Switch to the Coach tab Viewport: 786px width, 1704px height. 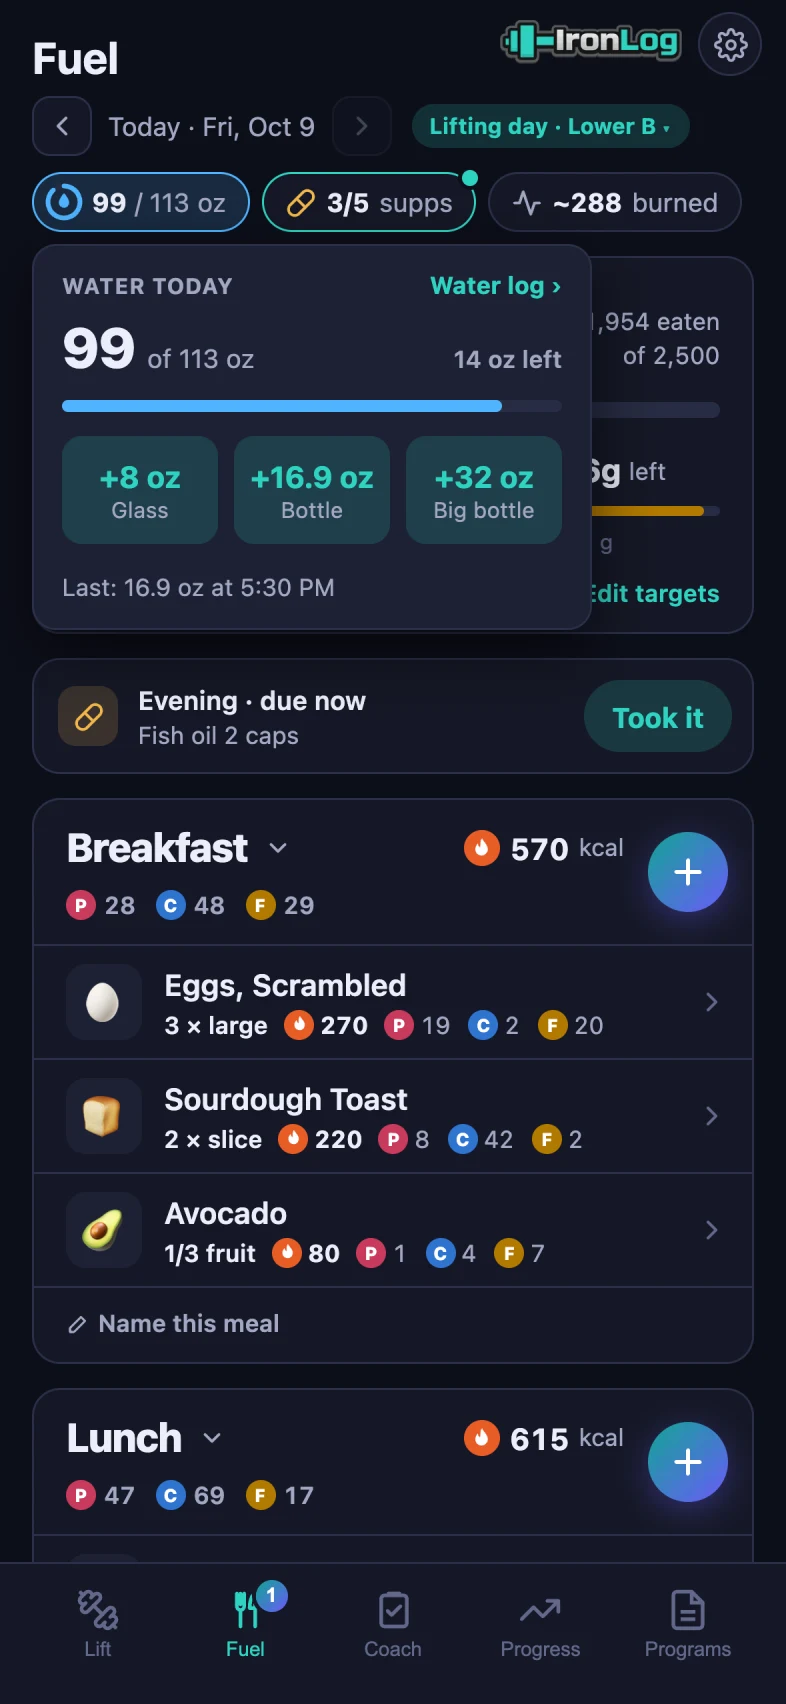pyautogui.click(x=393, y=1624)
